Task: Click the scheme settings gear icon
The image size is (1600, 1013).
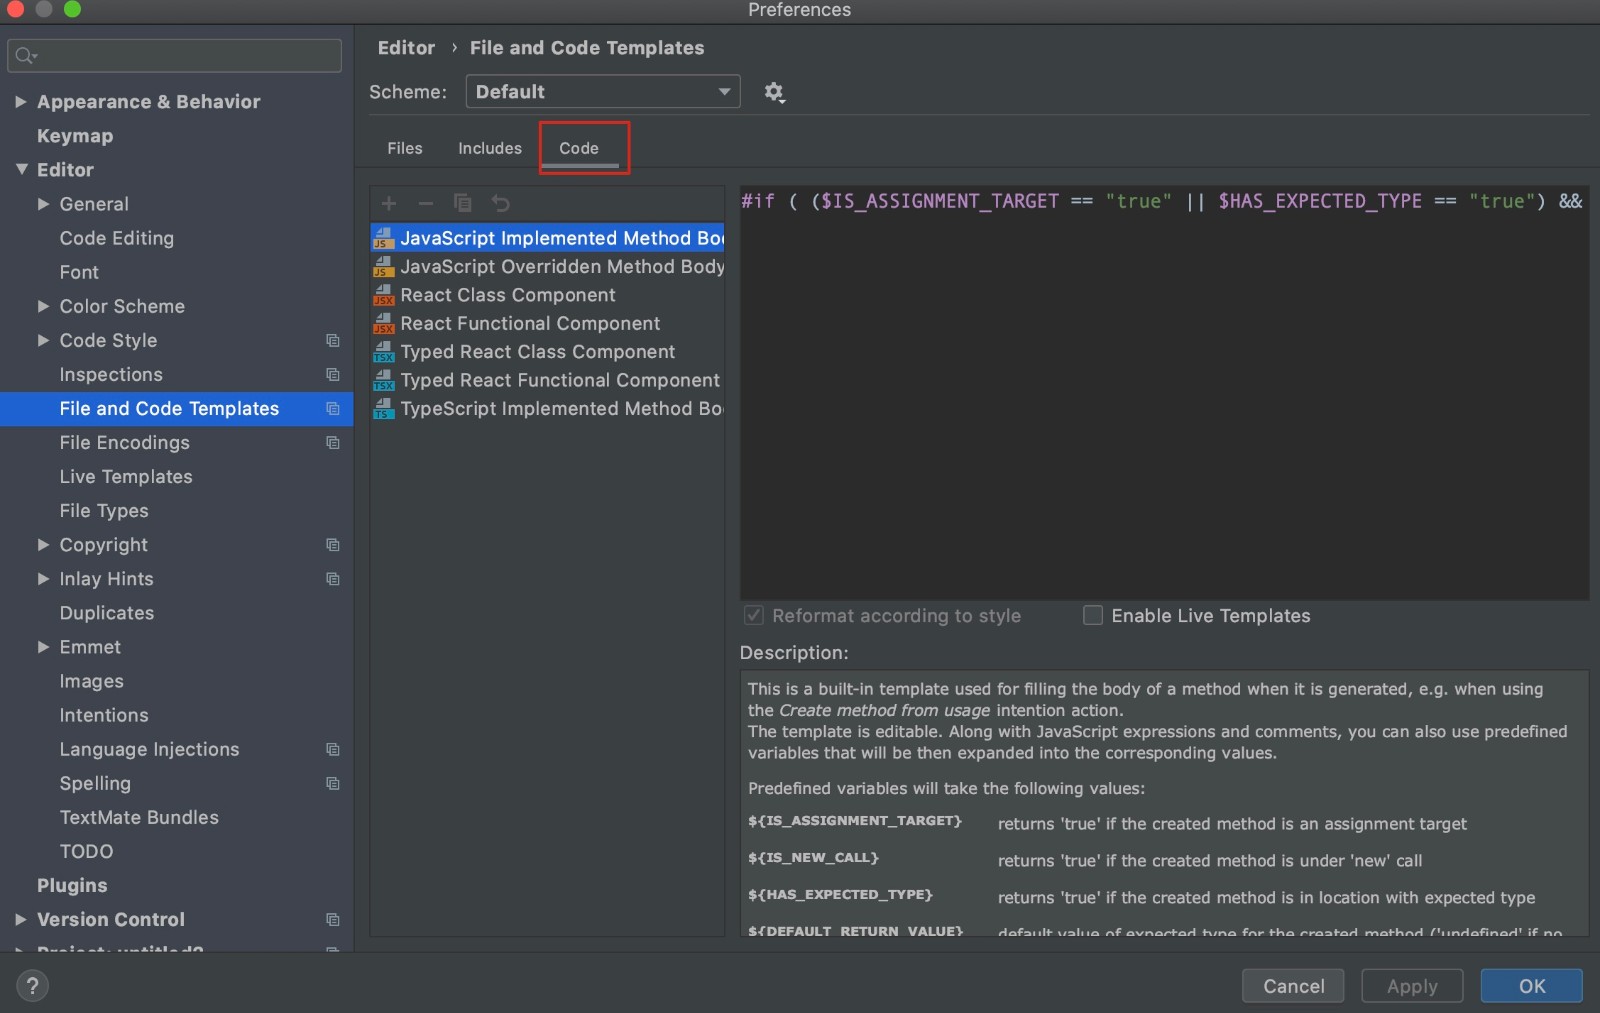Action: (774, 92)
